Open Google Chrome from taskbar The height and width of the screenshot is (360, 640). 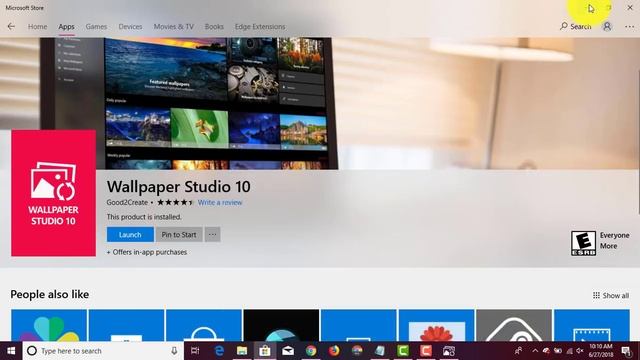(x=311, y=351)
